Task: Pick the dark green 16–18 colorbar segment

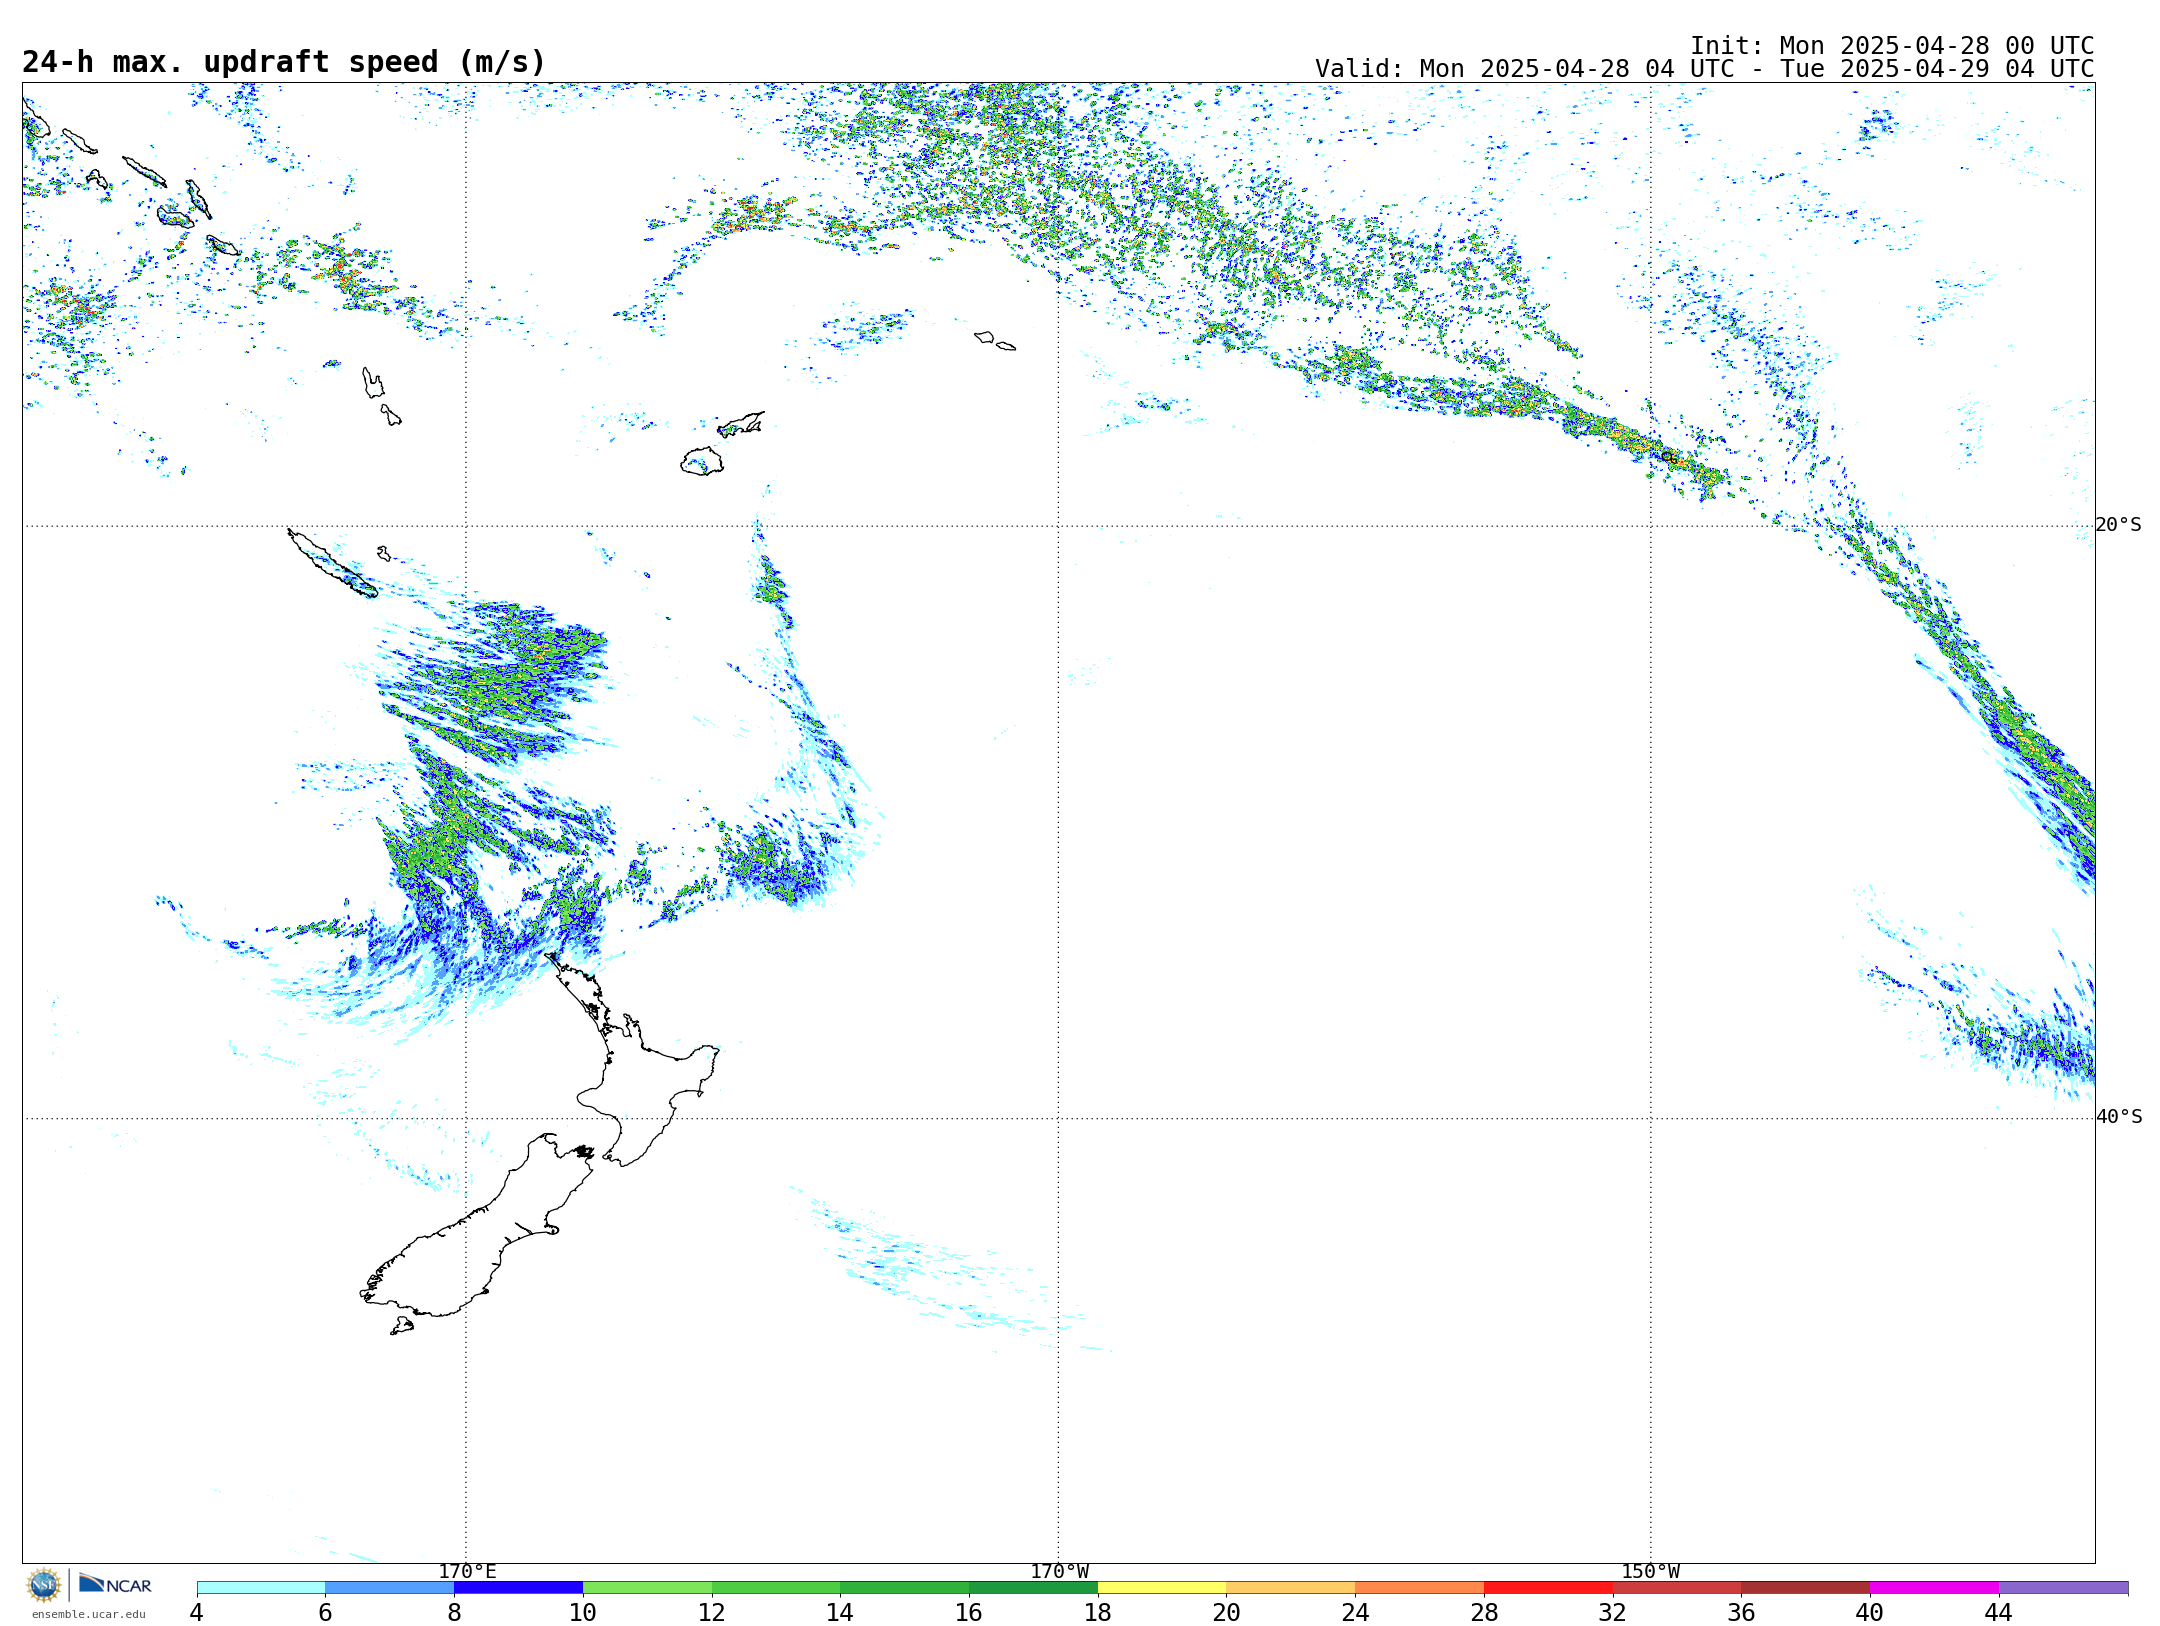Action: coord(1033,1587)
